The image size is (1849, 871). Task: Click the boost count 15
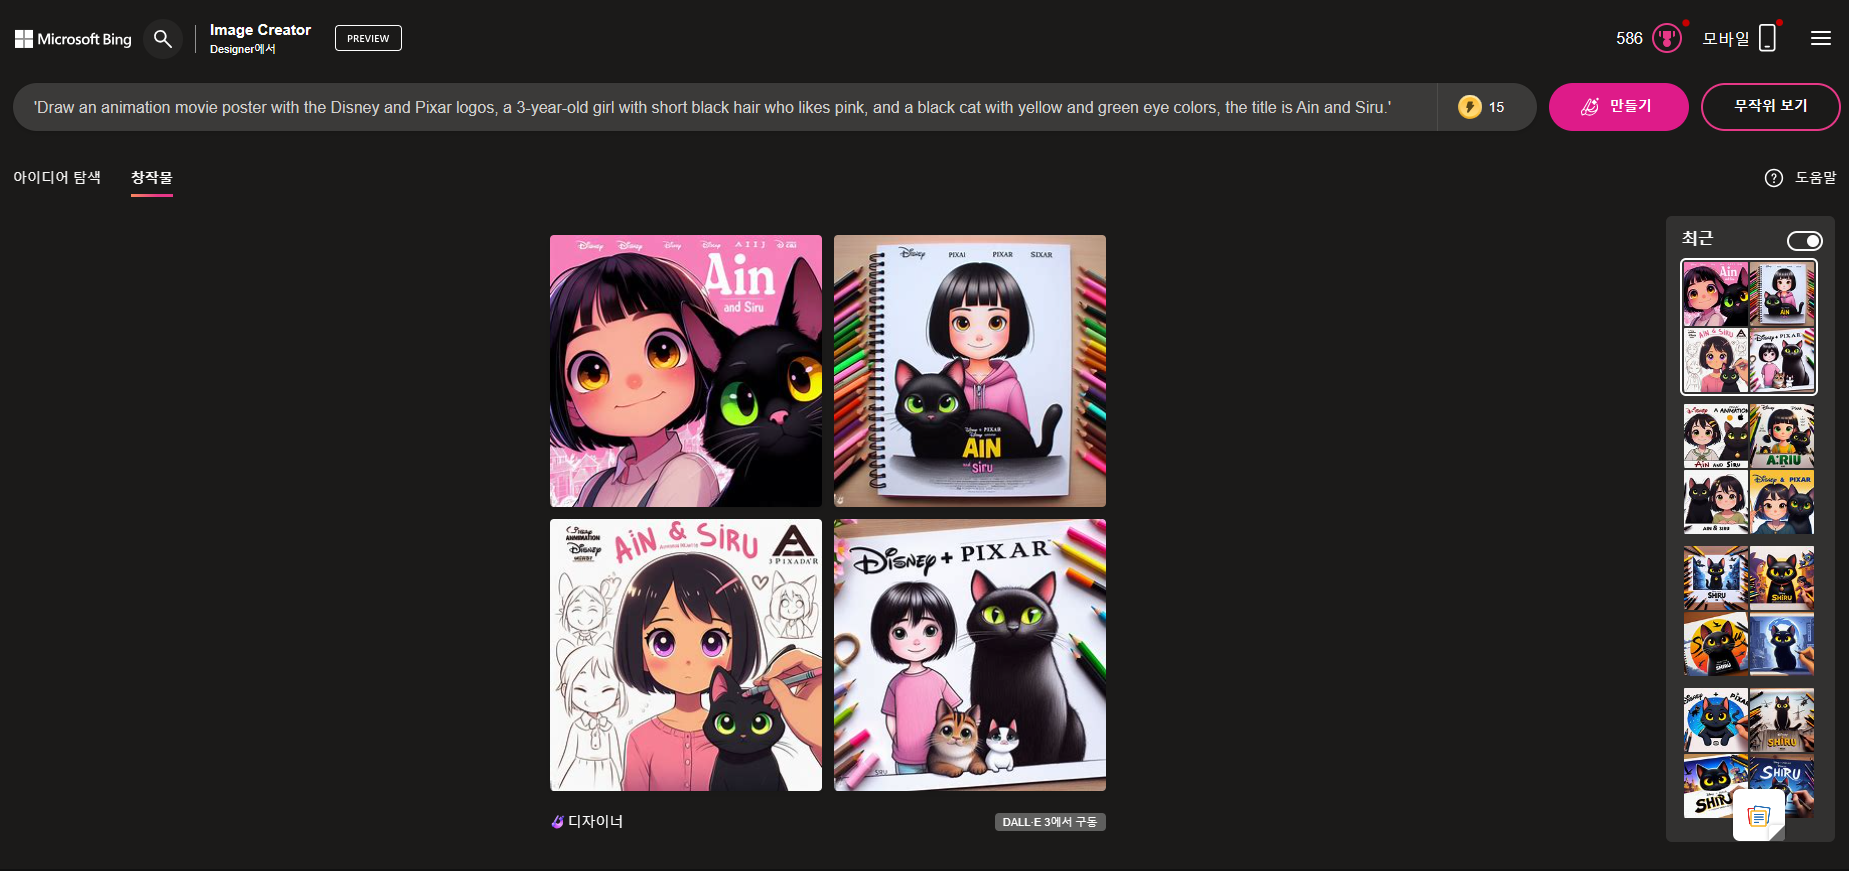(1496, 108)
